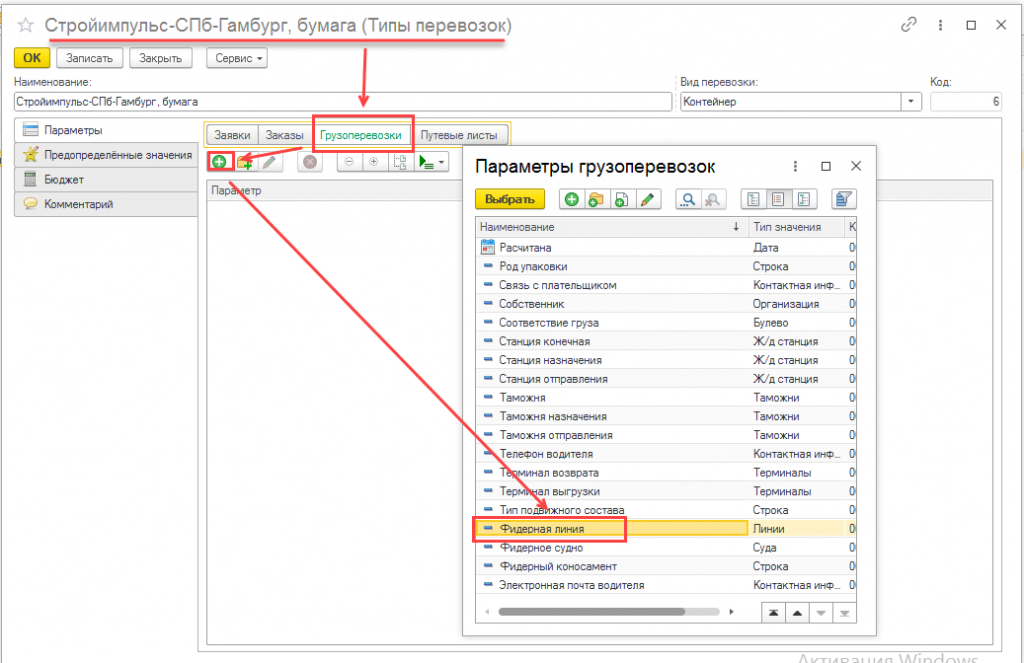The height and width of the screenshot is (663, 1024).
Task: Select the Телефон водителя row
Action: [665, 454]
